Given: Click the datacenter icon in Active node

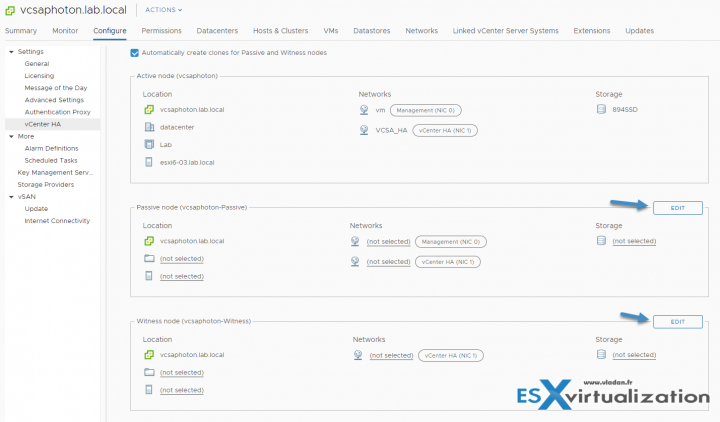Looking at the screenshot, I should [x=149, y=127].
